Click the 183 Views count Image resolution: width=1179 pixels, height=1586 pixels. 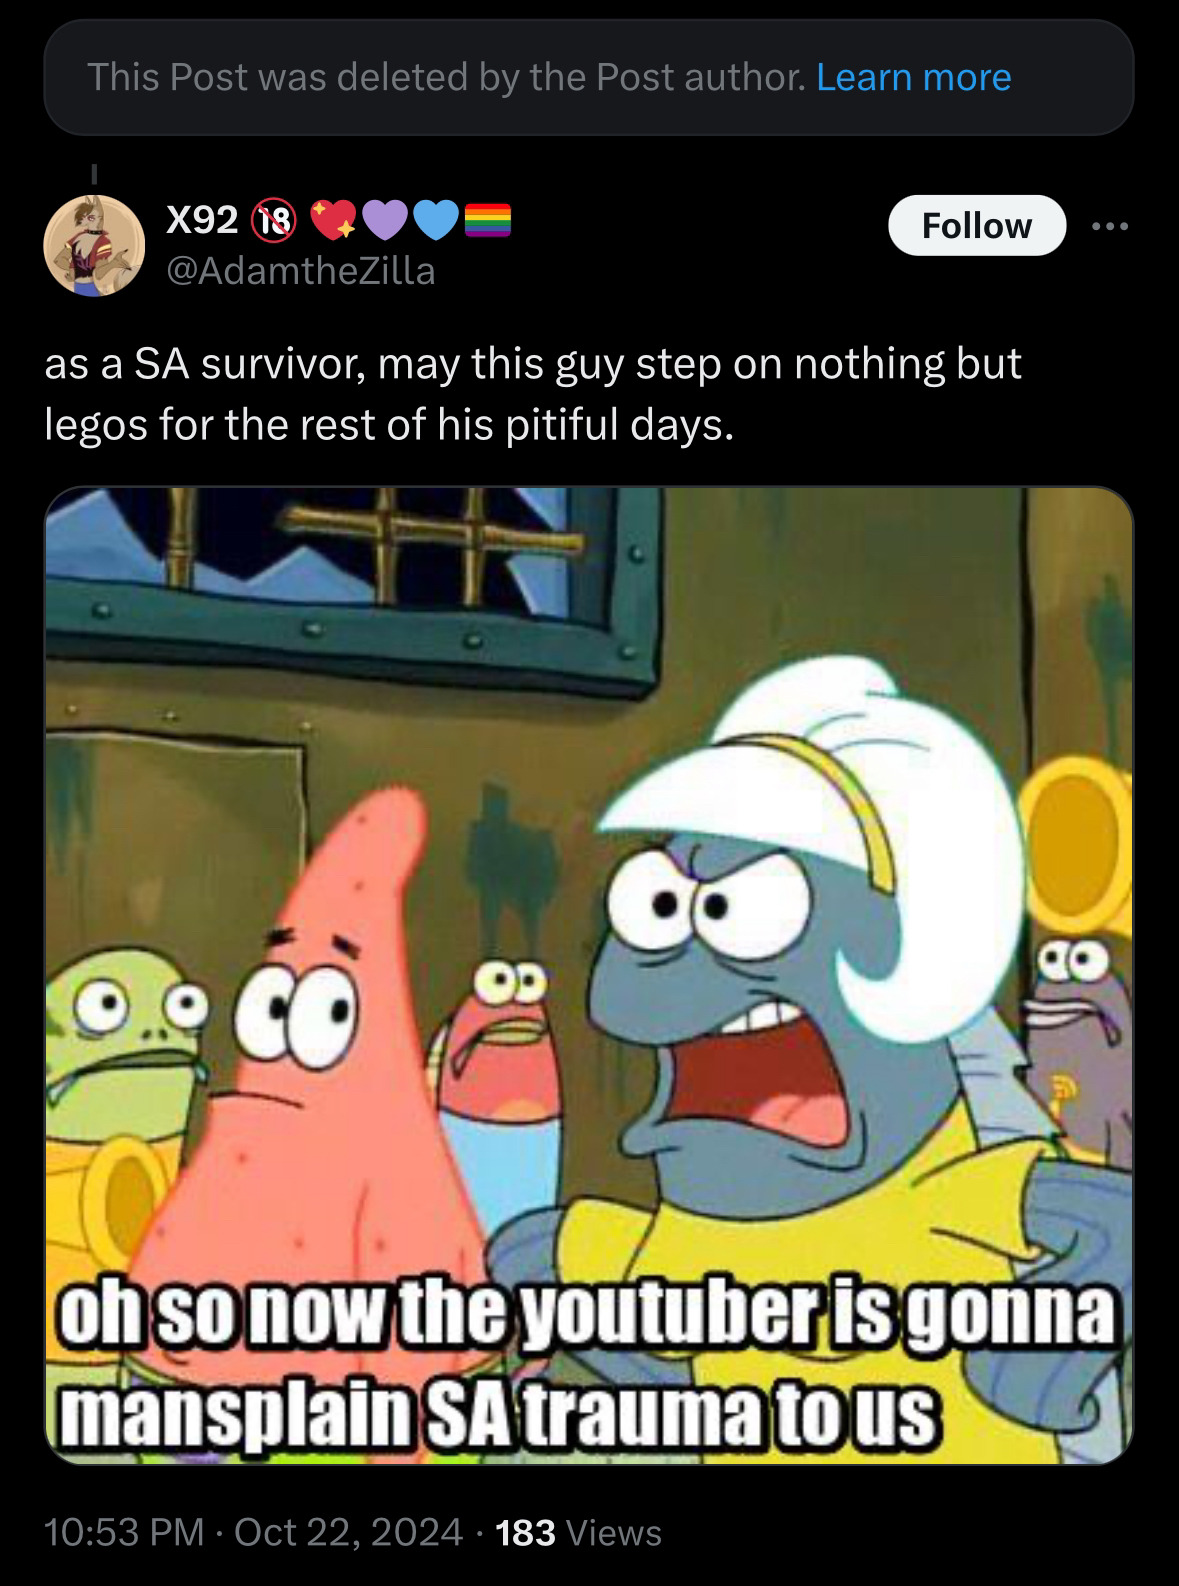pos(578,1532)
